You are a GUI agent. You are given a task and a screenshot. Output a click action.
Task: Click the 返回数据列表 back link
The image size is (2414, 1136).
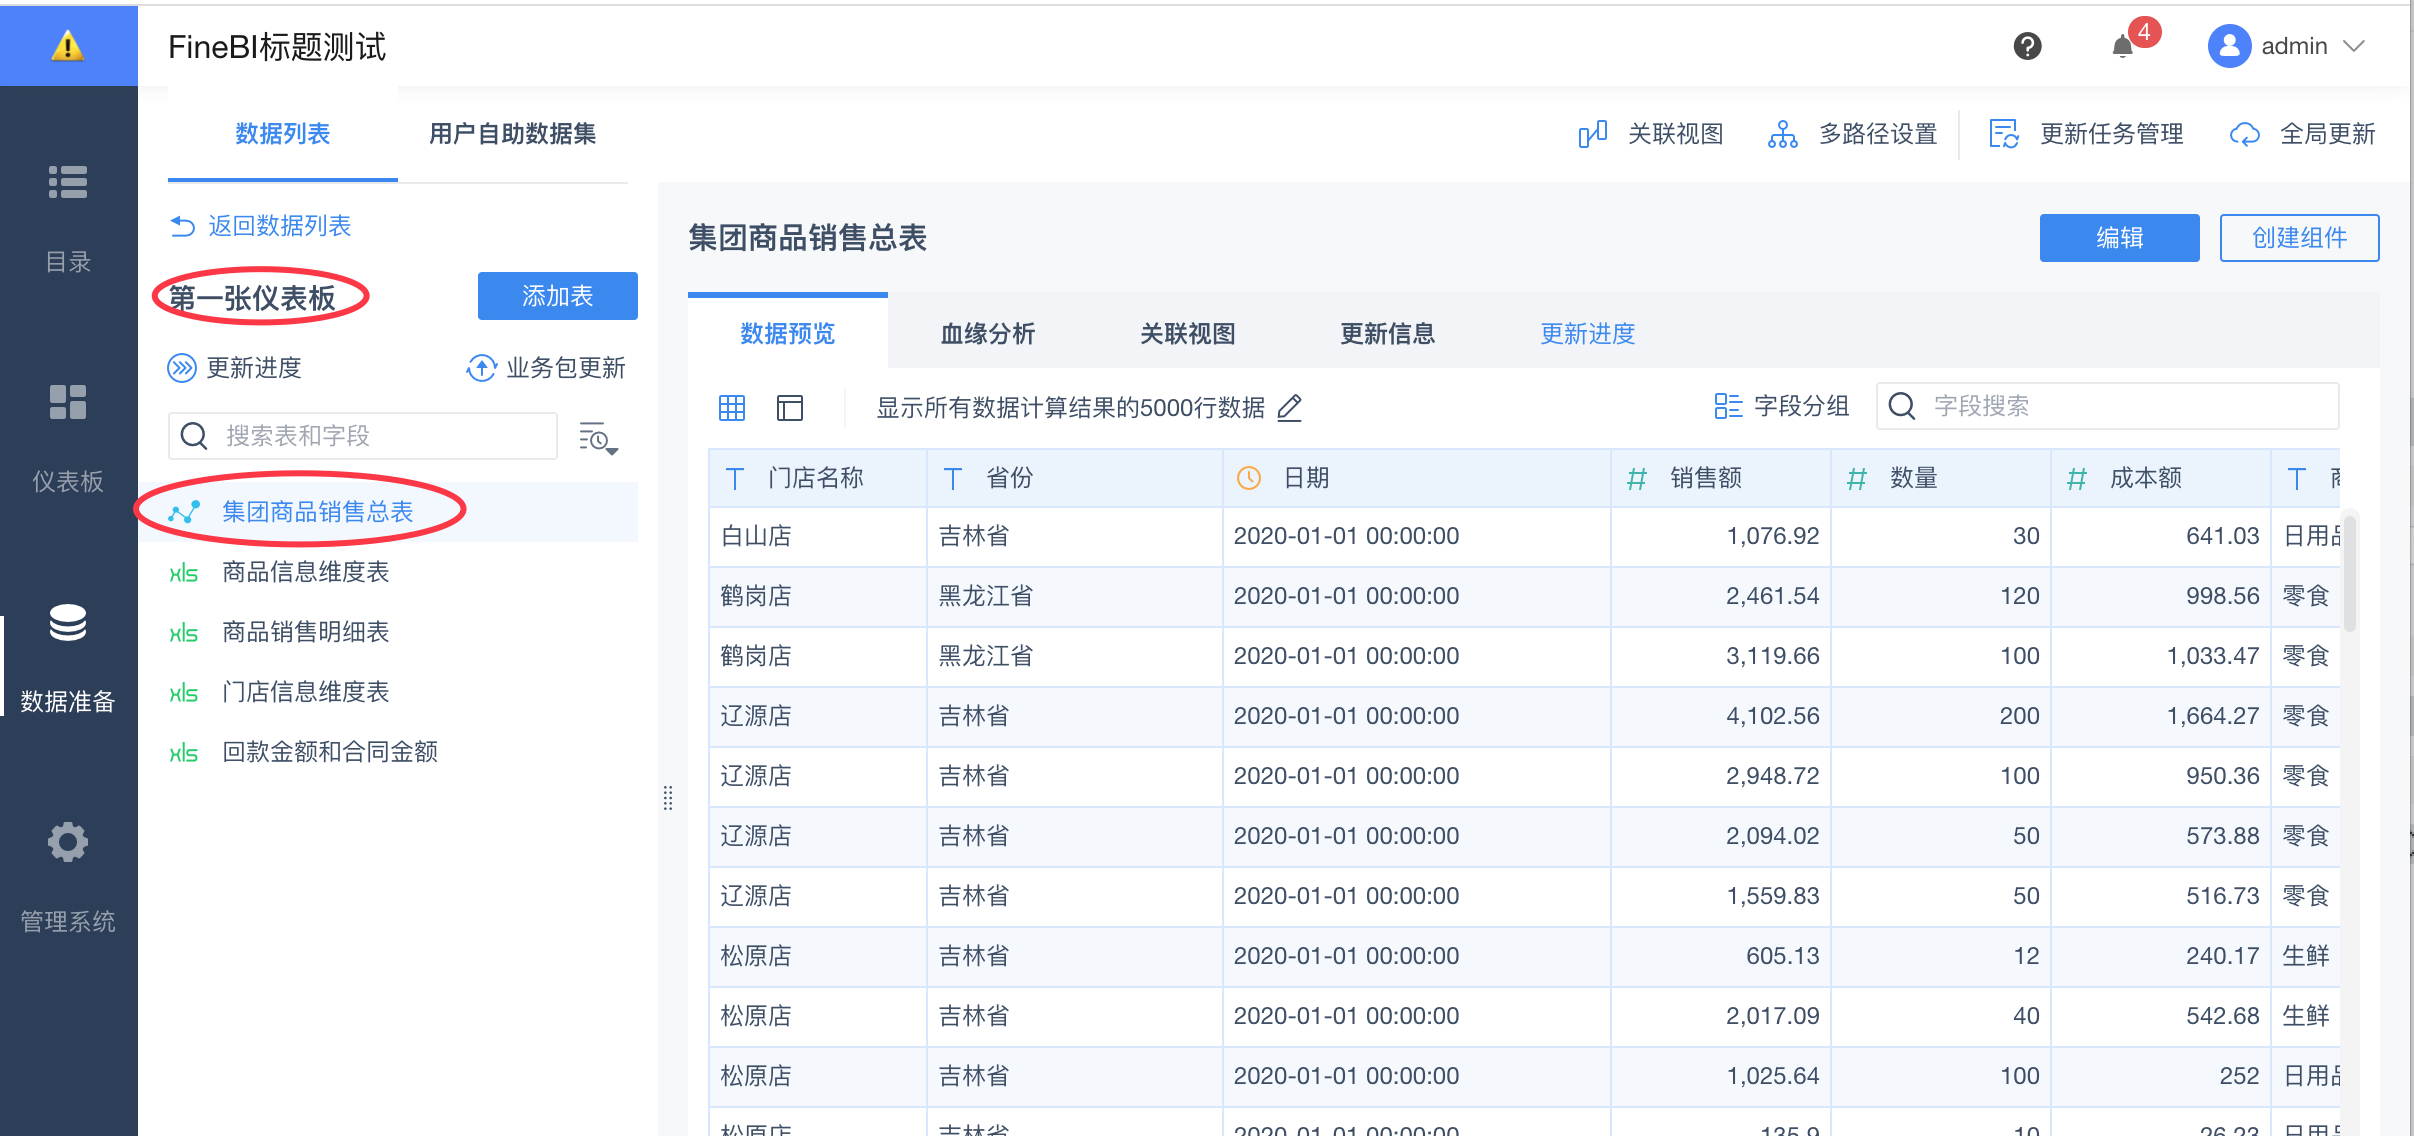(261, 226)
